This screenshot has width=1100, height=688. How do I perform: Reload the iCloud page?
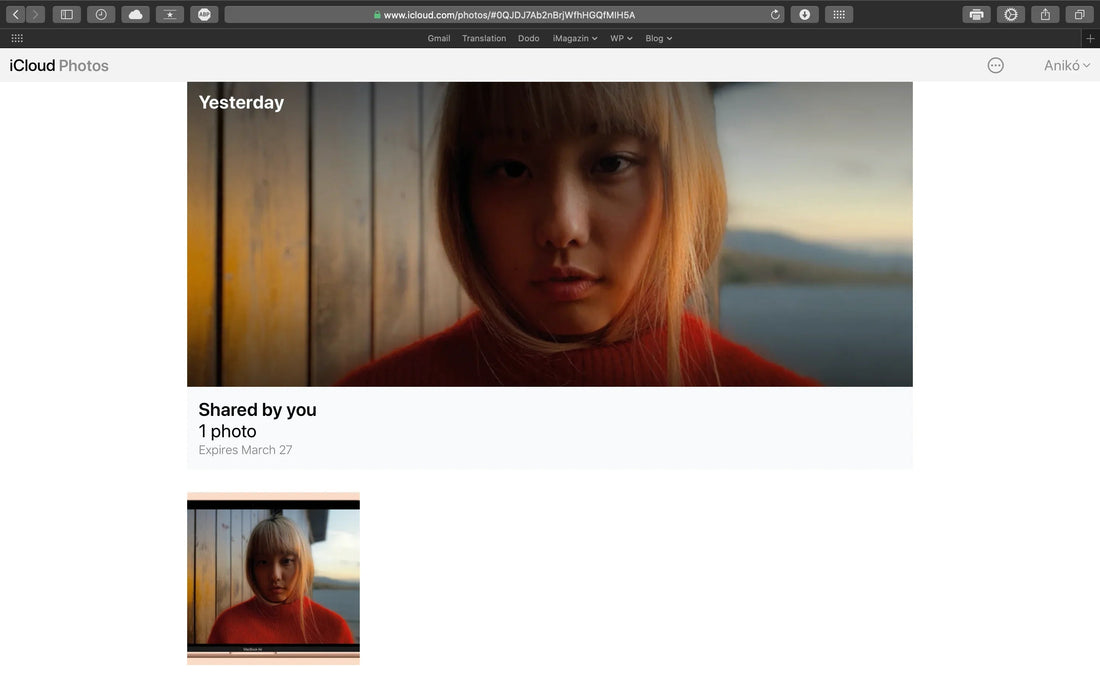[x=775, y=15]
